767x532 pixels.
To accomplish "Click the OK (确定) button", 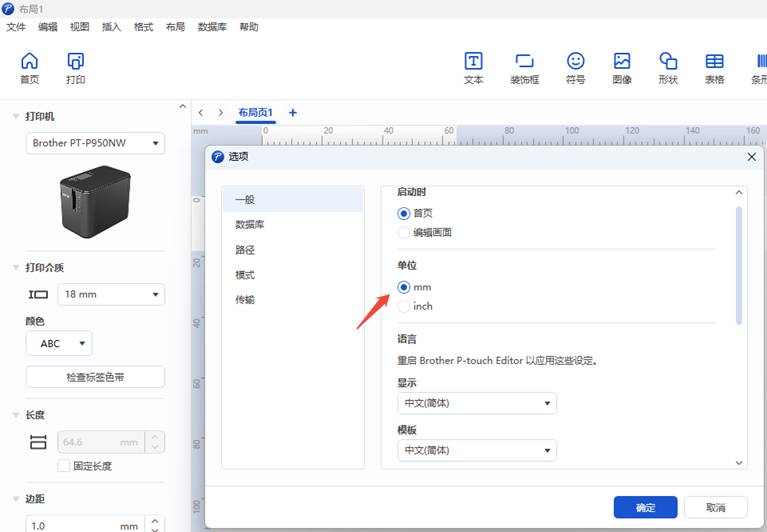I will [x=645, y=507].
